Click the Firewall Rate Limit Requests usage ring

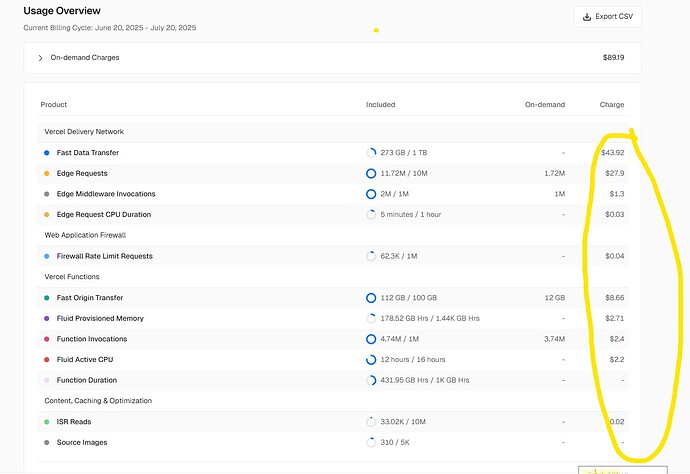(371, 256)
